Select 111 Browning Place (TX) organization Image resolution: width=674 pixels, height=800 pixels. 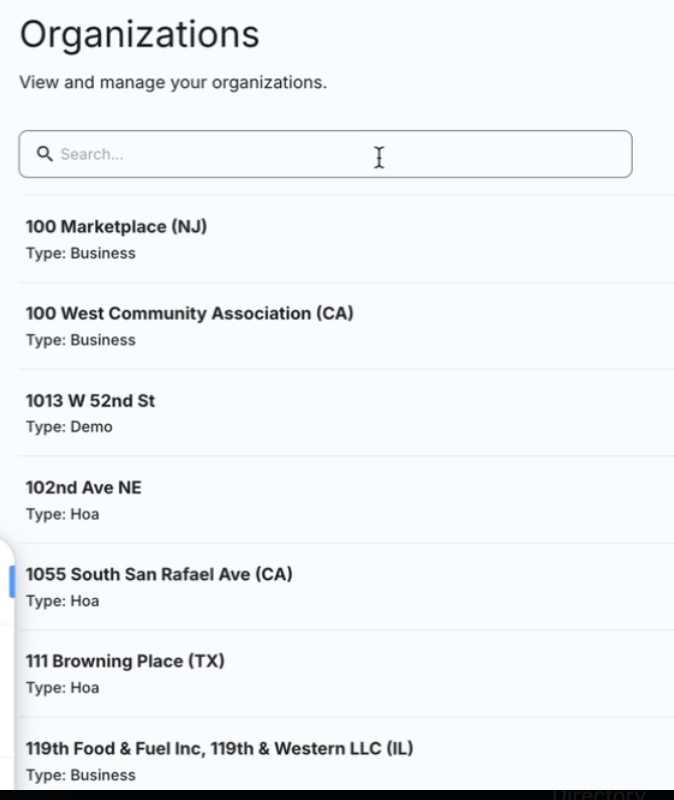tap(126, 661)
